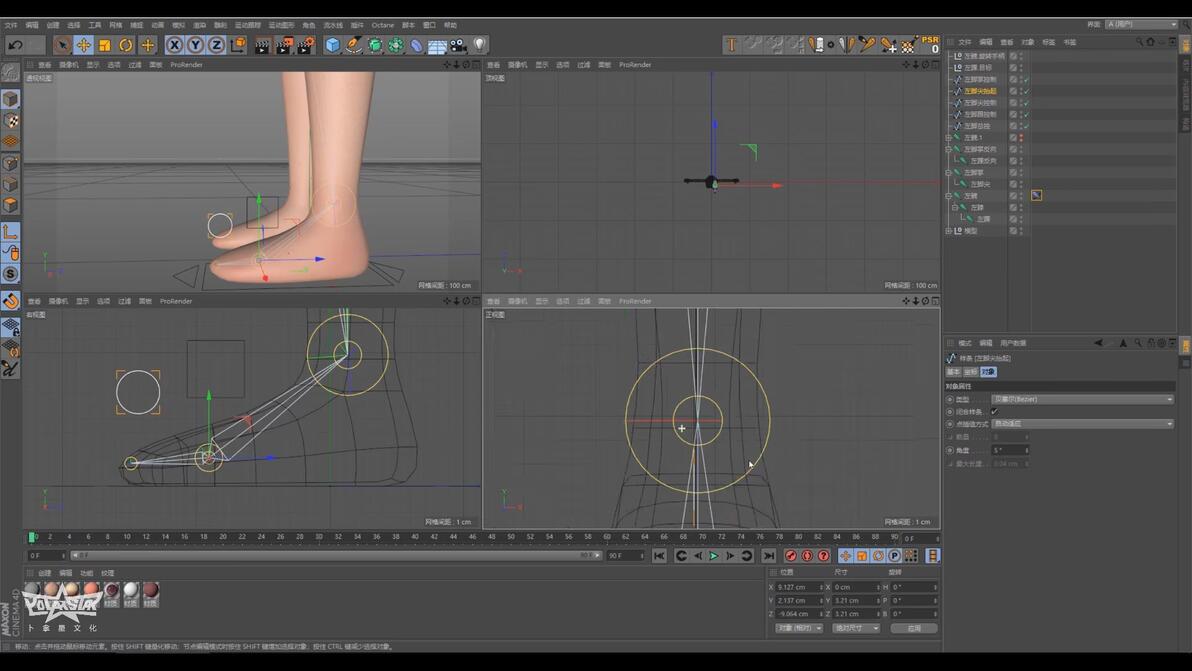Viewport: 1192px width, 671px height.
Task: Toggle the layer checkbox of 模型 object
Action: click(x=1013, y=231)
